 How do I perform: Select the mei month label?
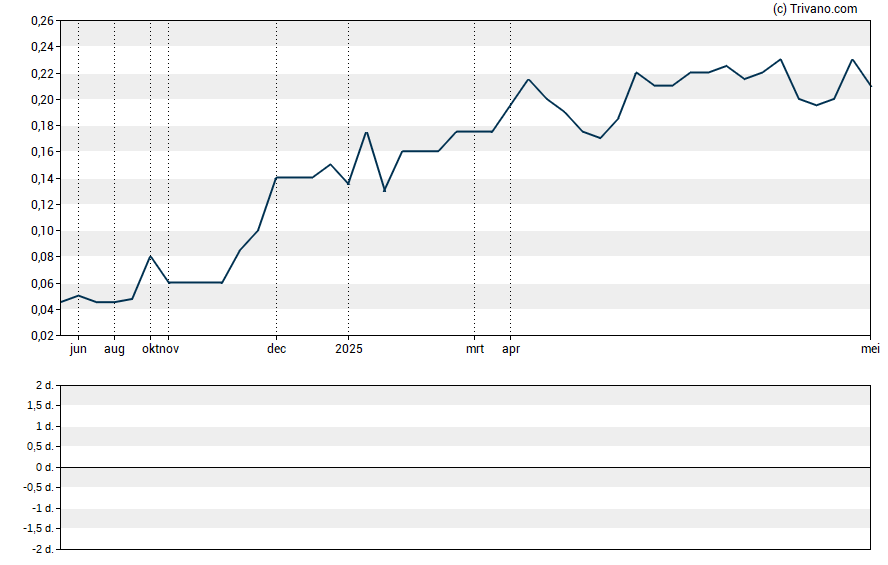point(870,349)
